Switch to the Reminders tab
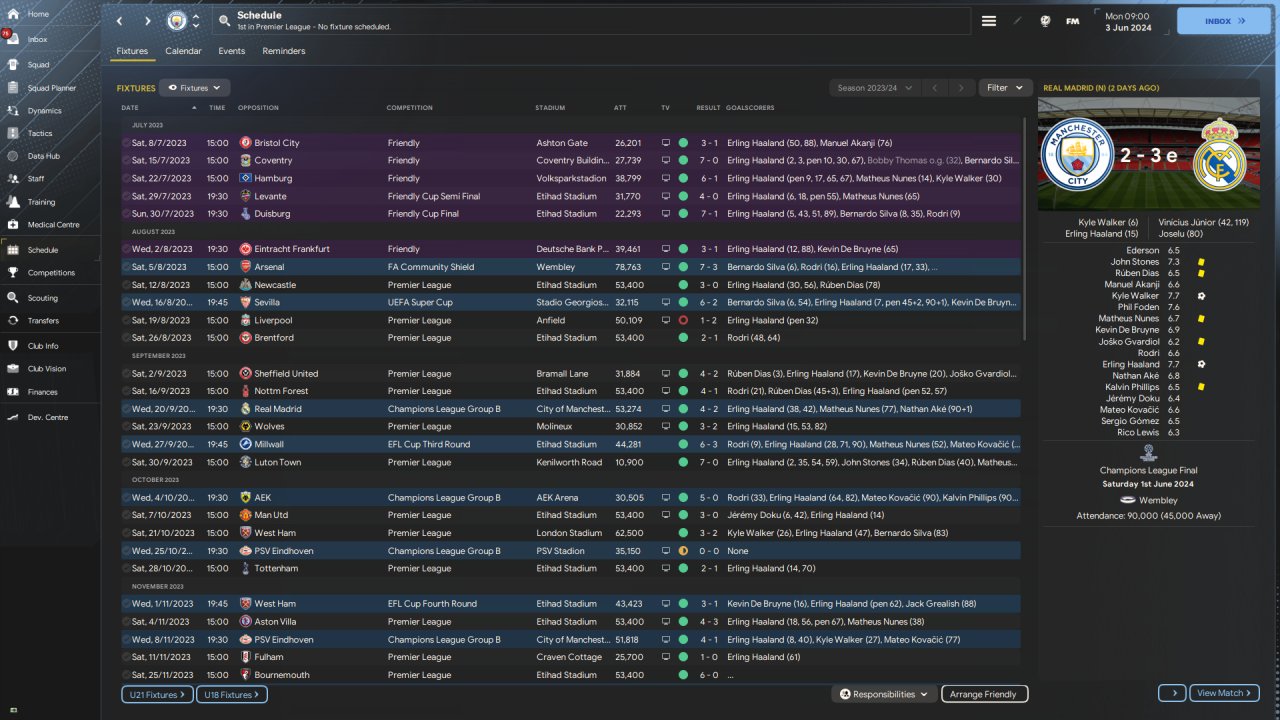This screenshot has width=1280, height=720. pos(284,51)
